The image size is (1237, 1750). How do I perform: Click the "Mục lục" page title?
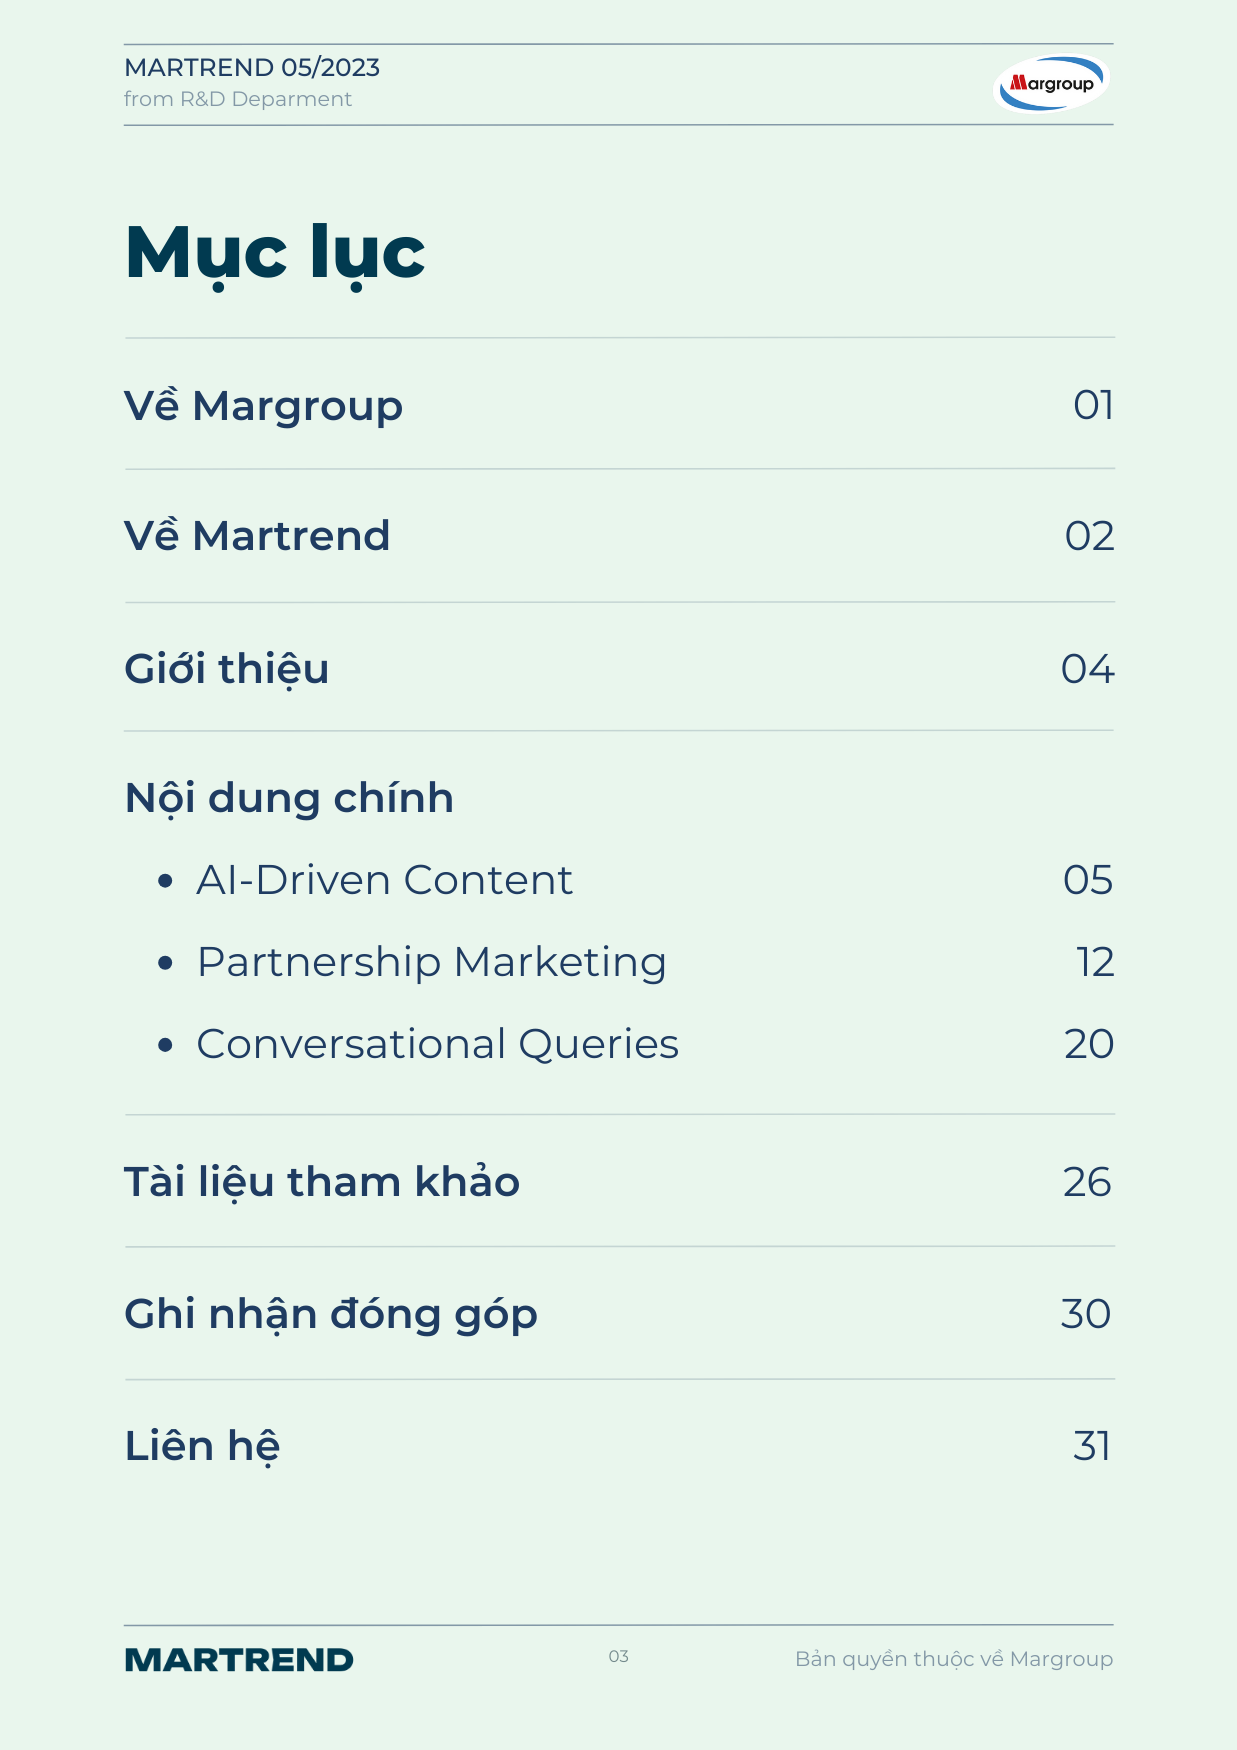tap(275, 252)
